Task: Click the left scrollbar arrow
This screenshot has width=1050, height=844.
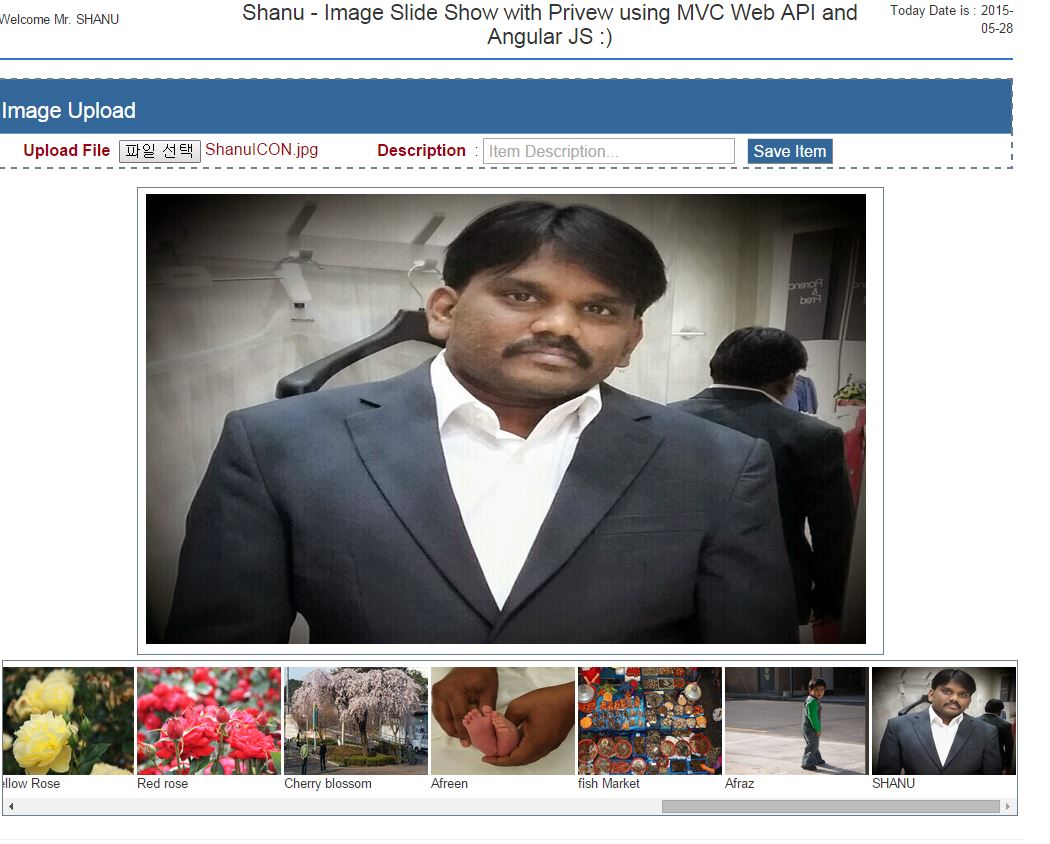Action: [11, 806]
